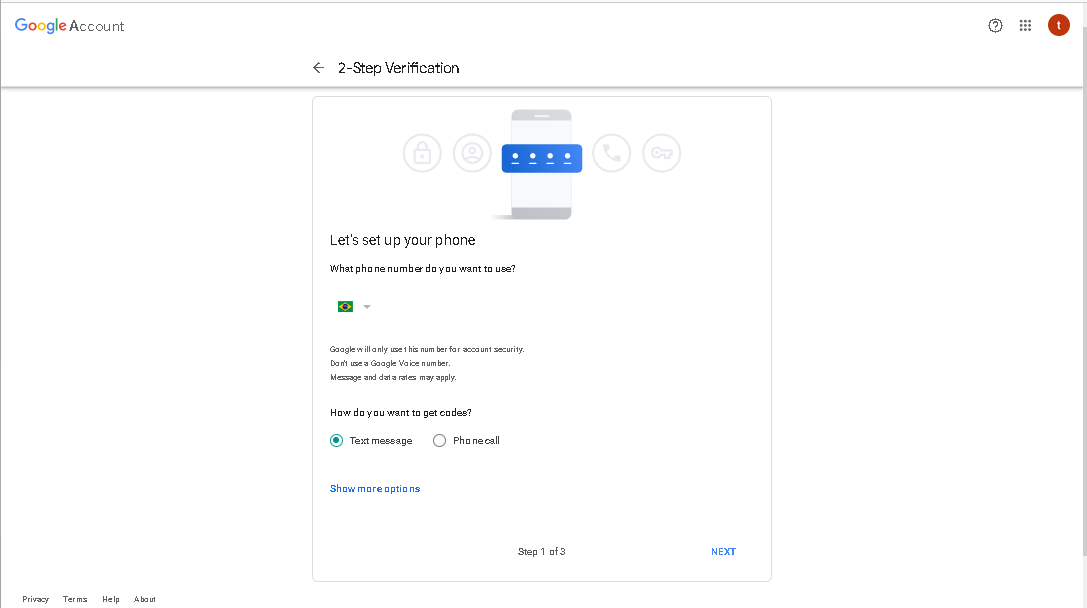Click the Brazil flag country selector
This screenshot has width=1087, height=608.
click(x=345, y=306)
